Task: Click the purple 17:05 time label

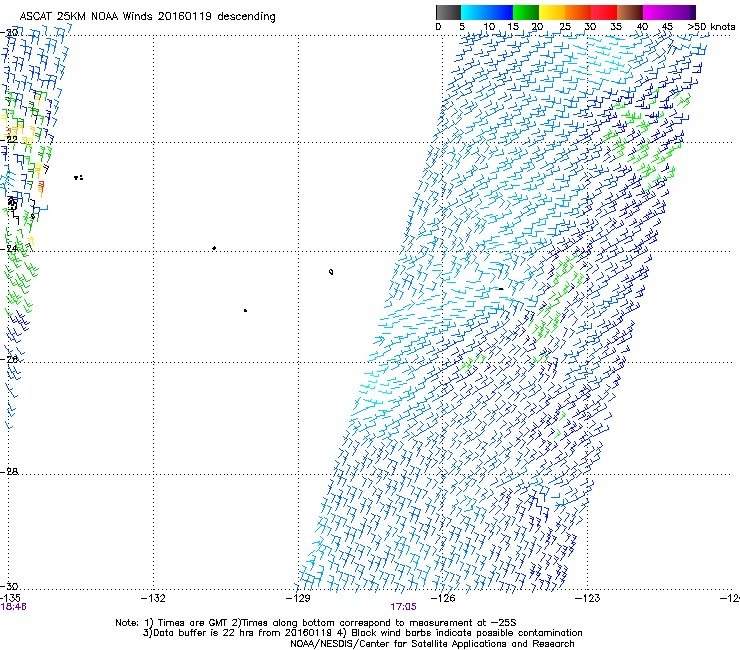Action: tap(404, 607)
